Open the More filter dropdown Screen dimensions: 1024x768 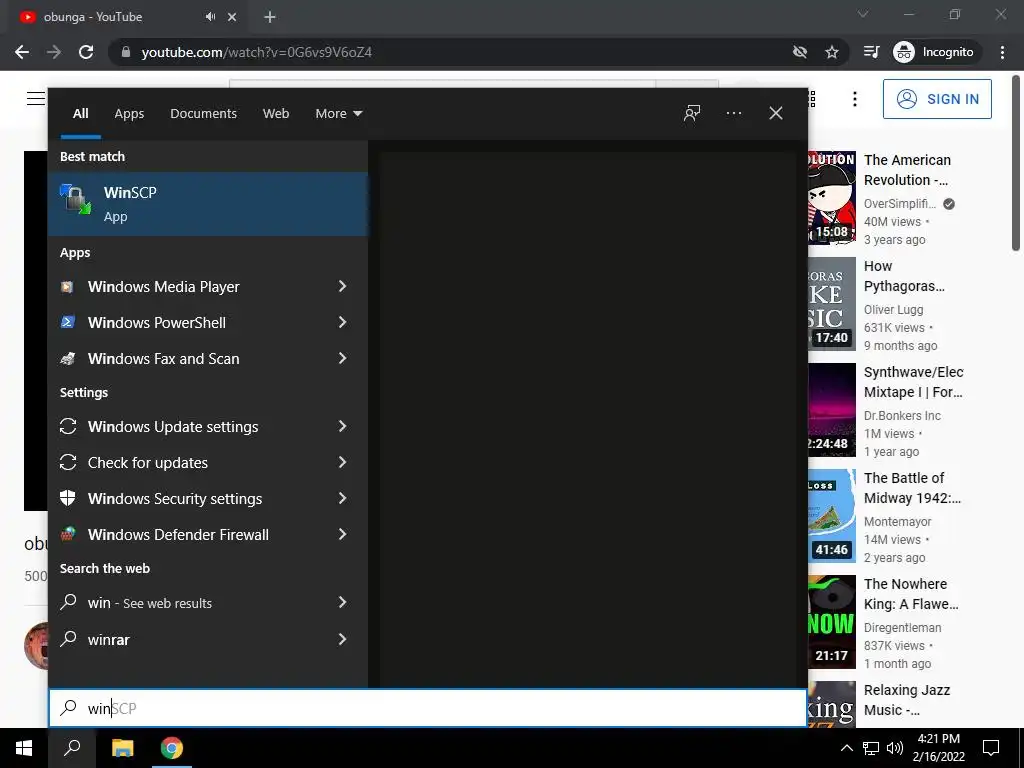tap(338, 114)
